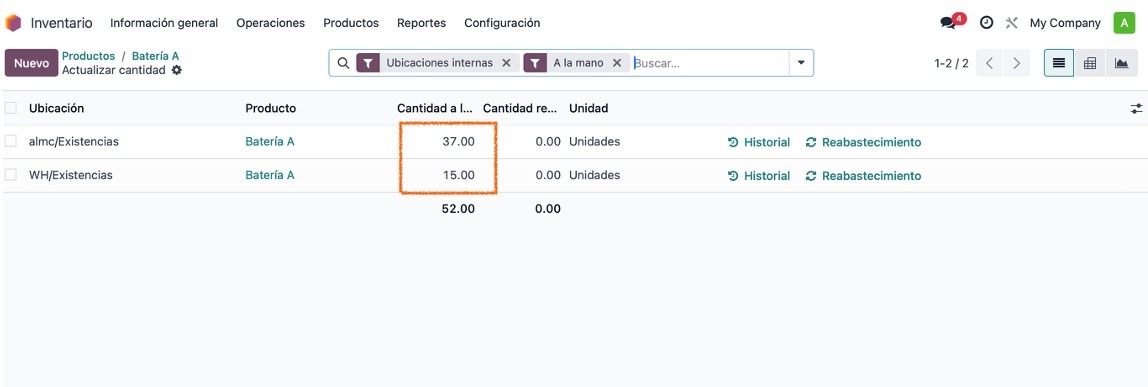This screenshot has height=387, width=1148.
Task: Switch to graph view
Action: coord(1121,63)
